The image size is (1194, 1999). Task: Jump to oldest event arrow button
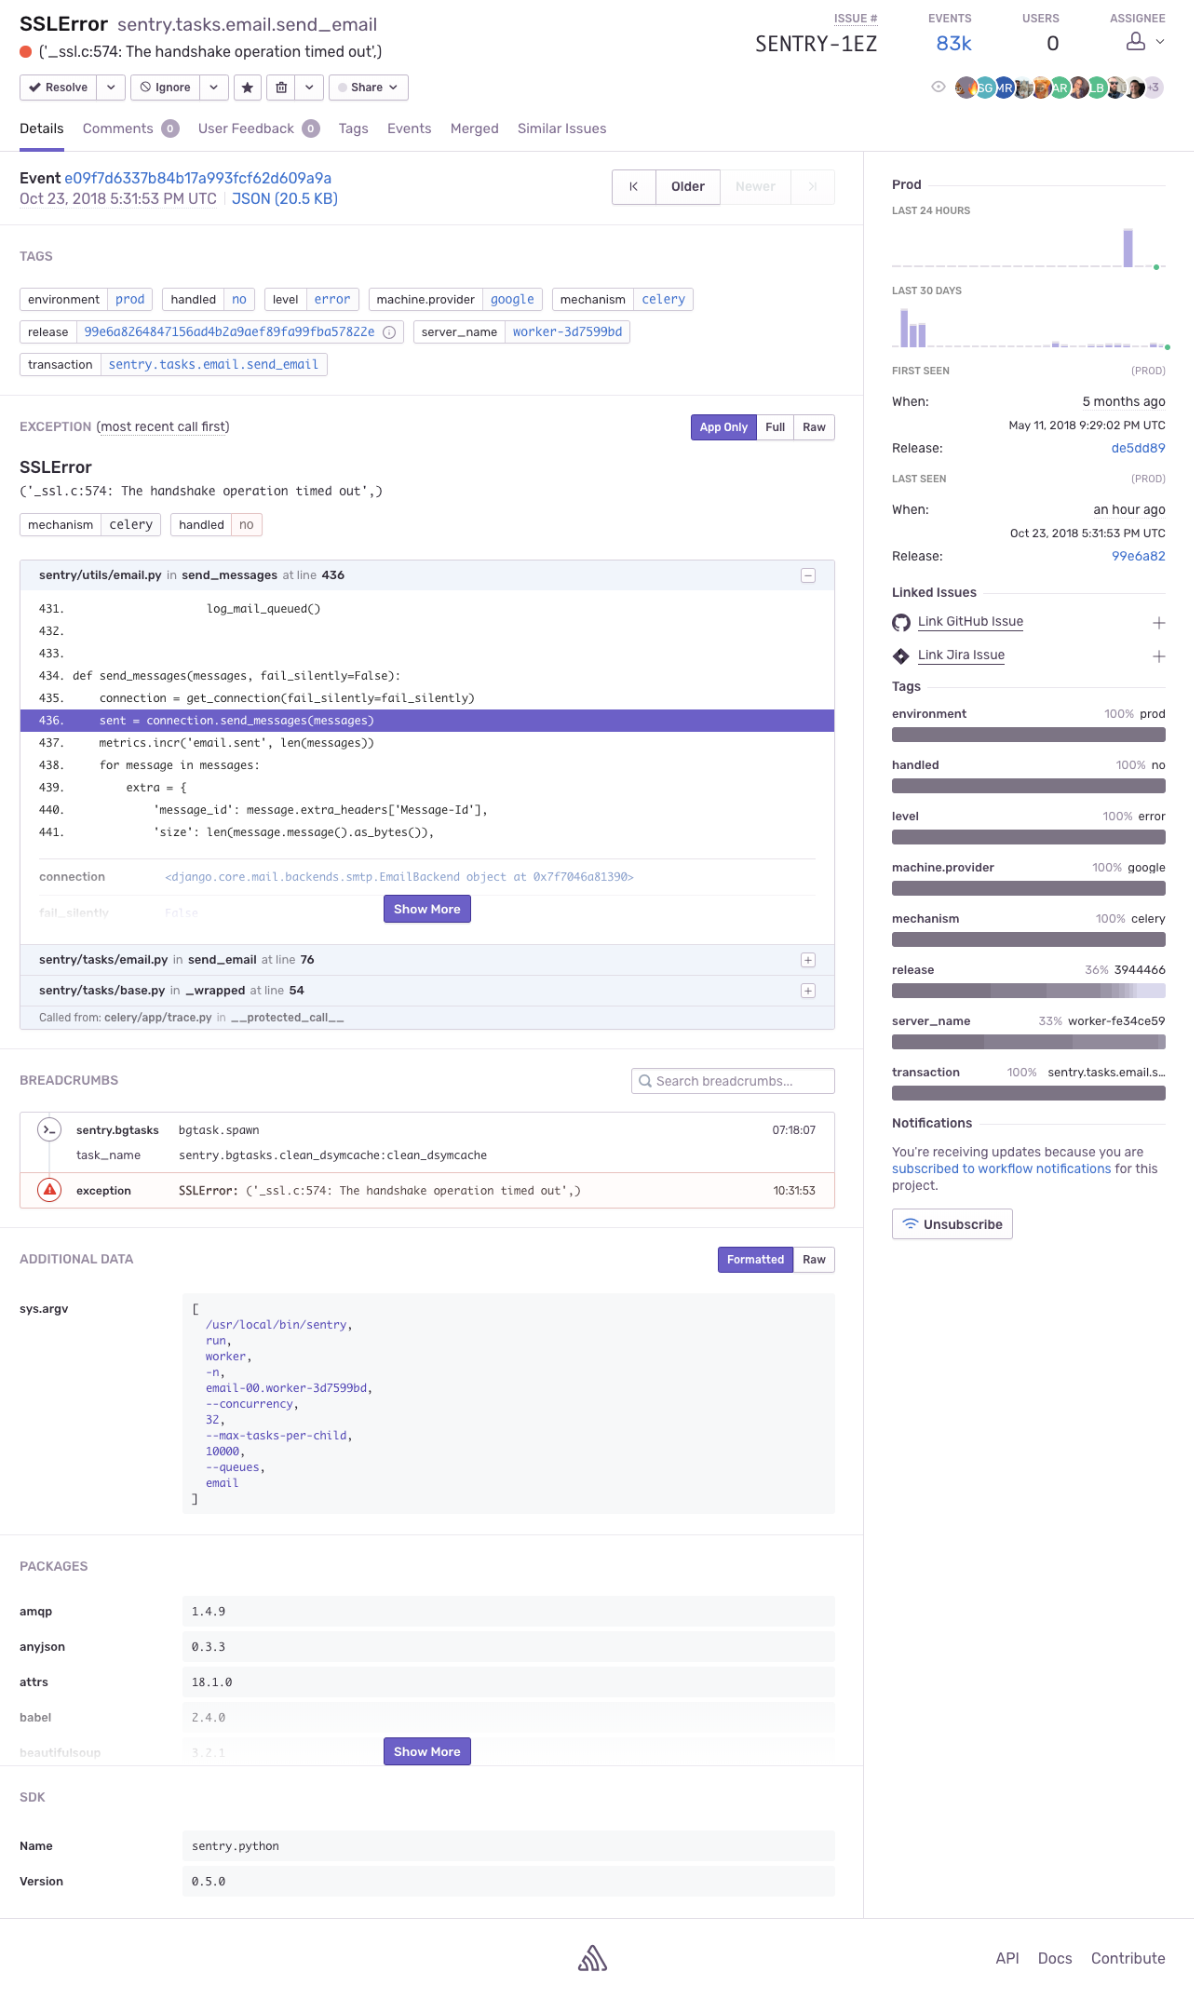point(633,187)
